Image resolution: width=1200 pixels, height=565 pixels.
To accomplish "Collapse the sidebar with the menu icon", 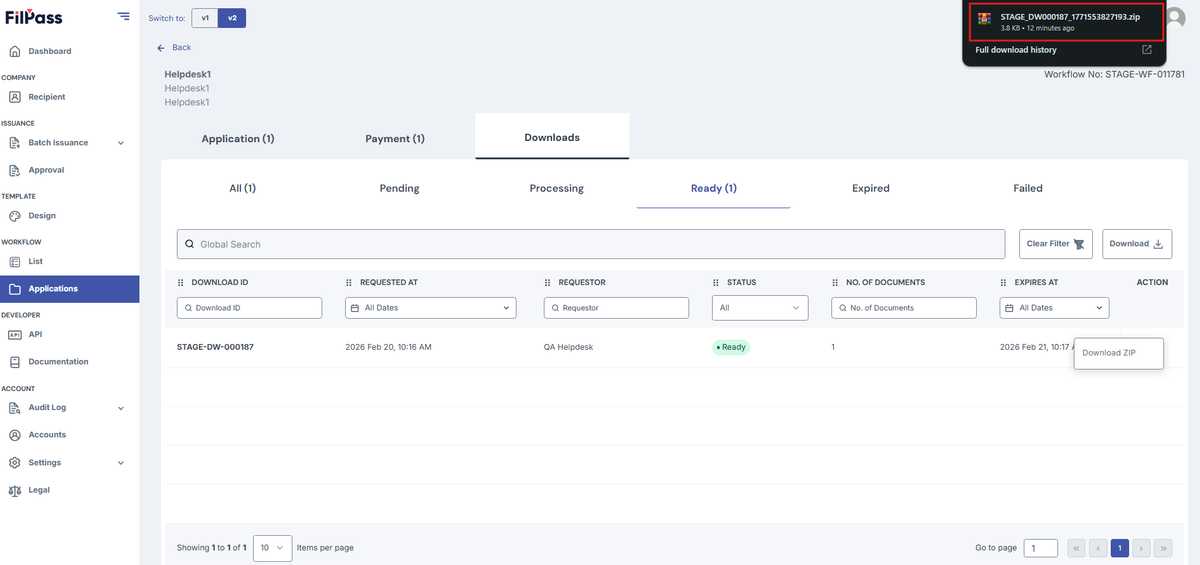I will 123,16.
